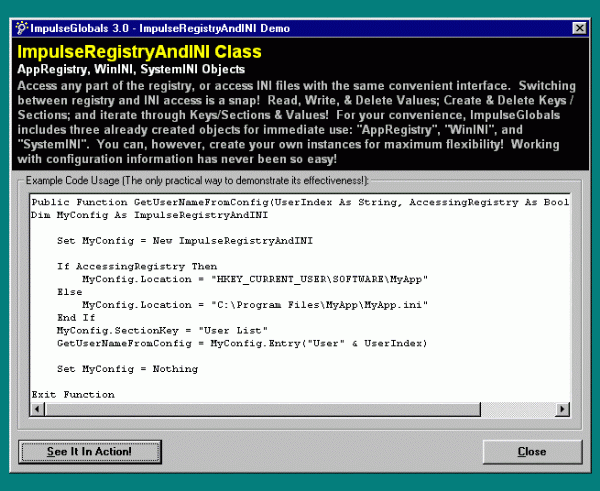Click the "AppRegistry, WinINI, SystemINI Objects" subtitle

131,69
